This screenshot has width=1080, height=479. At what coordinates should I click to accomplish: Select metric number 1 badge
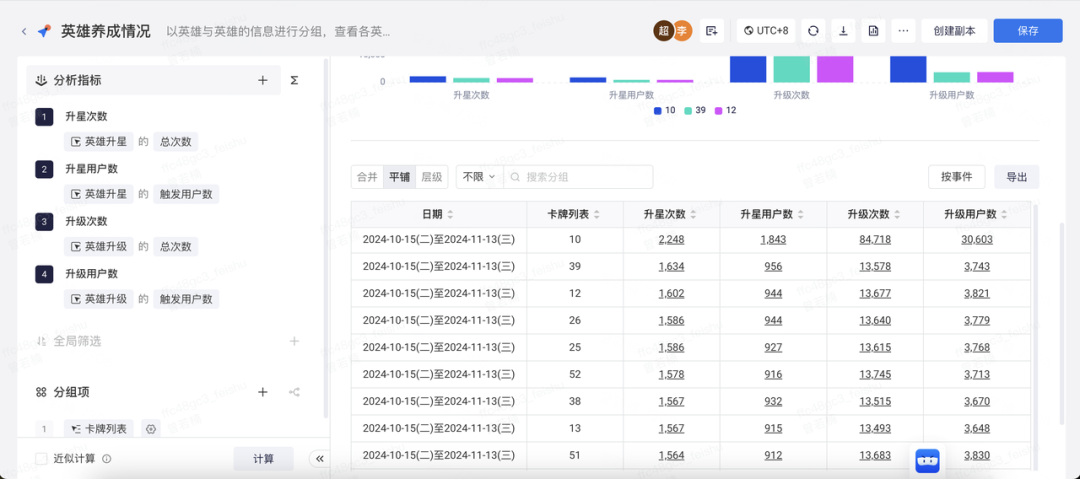pyautogui.click(x=44, y=116)
